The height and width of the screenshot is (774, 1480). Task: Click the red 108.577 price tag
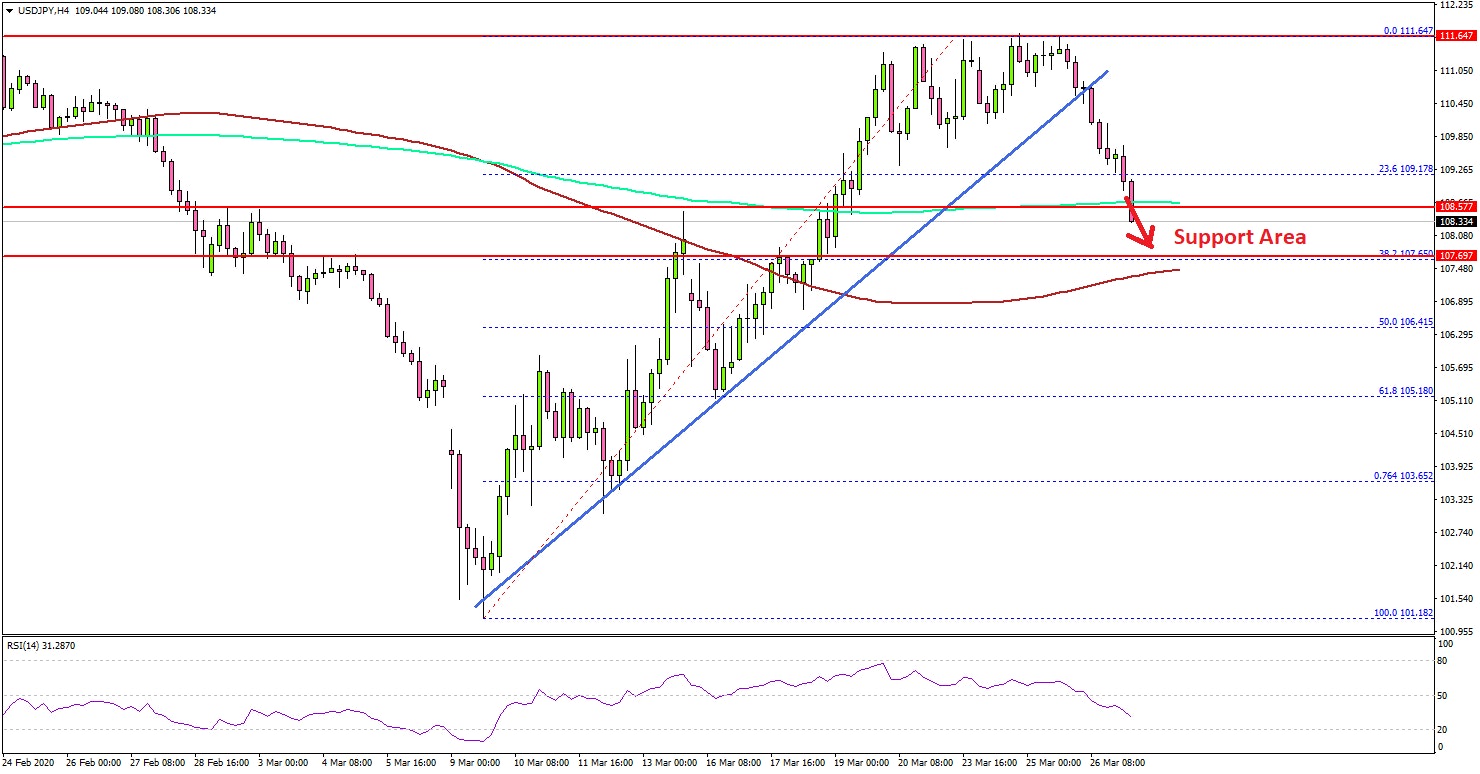[x=1455, y=207]
